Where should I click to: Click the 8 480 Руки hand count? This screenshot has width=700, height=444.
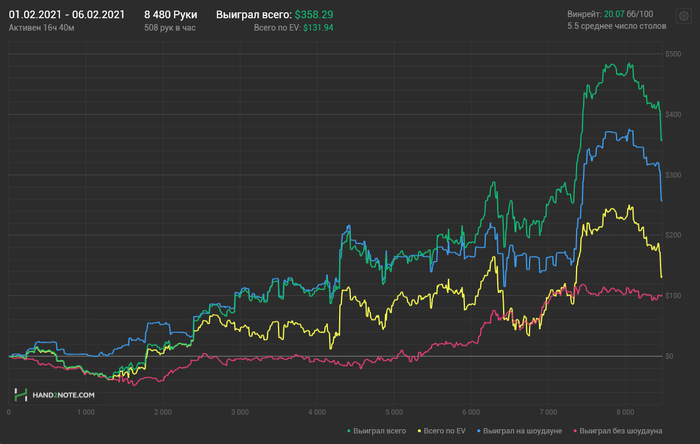(170, 16)
